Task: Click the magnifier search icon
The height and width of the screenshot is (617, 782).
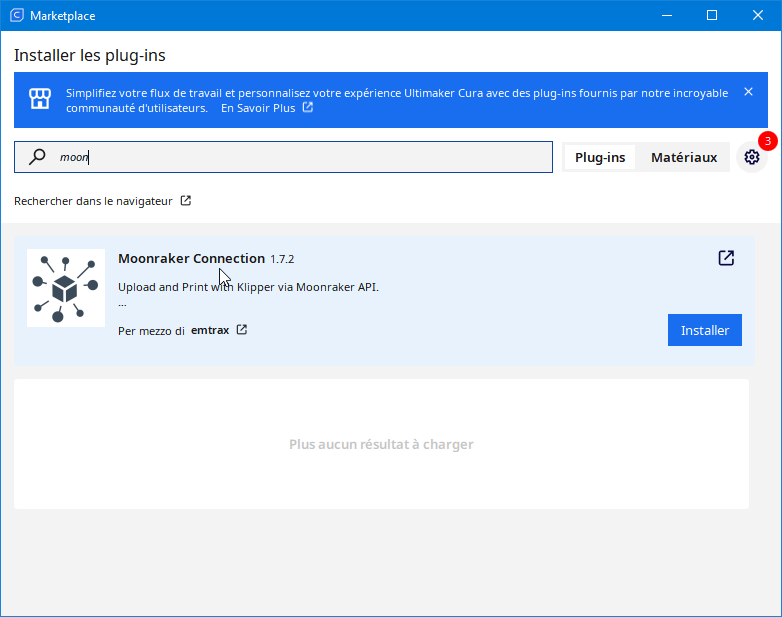Action: [x=37, y=157]
